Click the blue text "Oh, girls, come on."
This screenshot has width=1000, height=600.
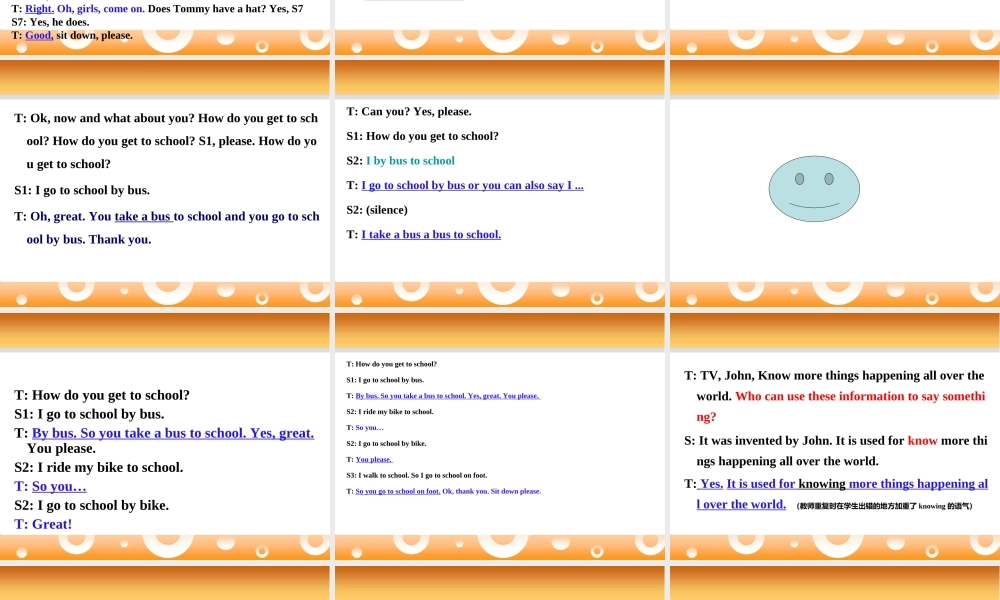coord(101,9)
